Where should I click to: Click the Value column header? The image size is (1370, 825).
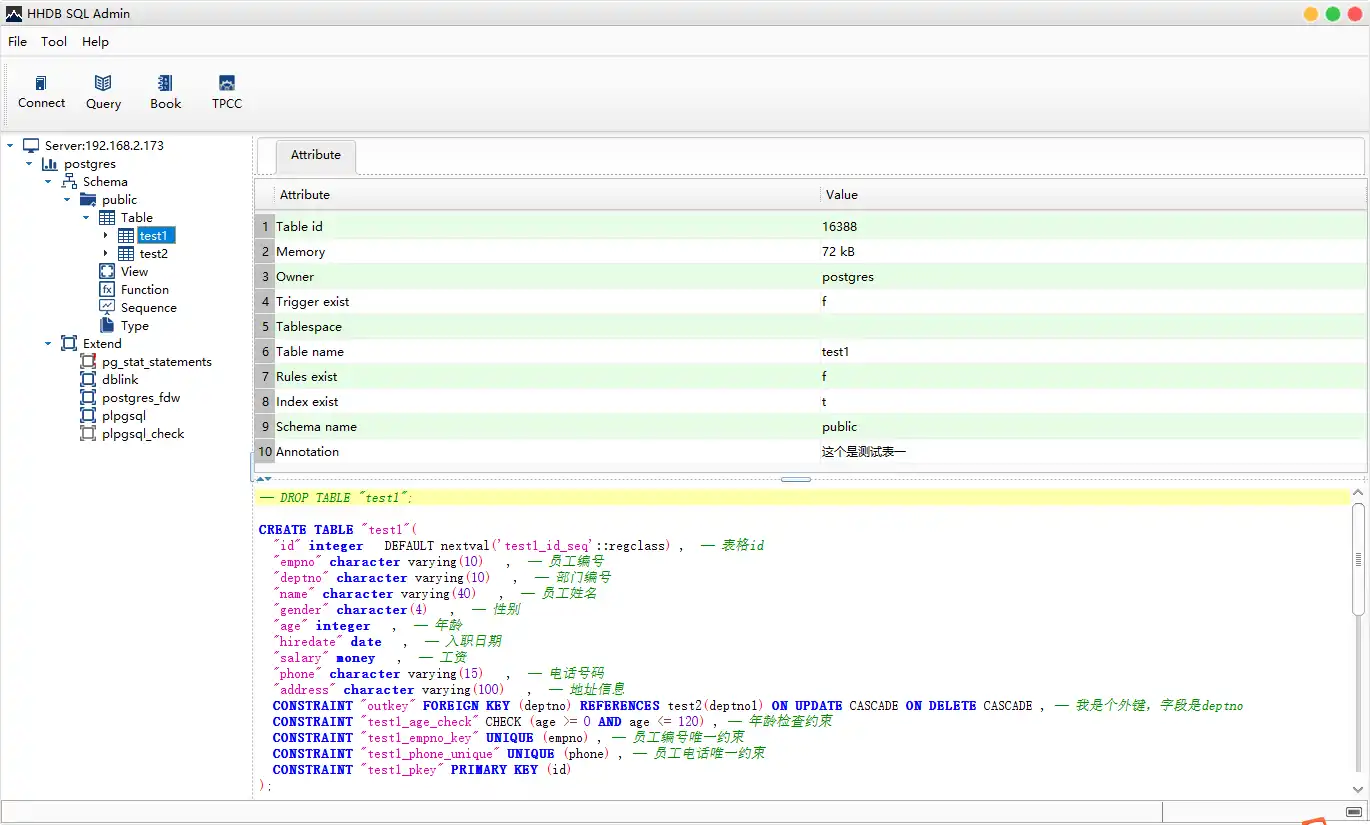842,195
